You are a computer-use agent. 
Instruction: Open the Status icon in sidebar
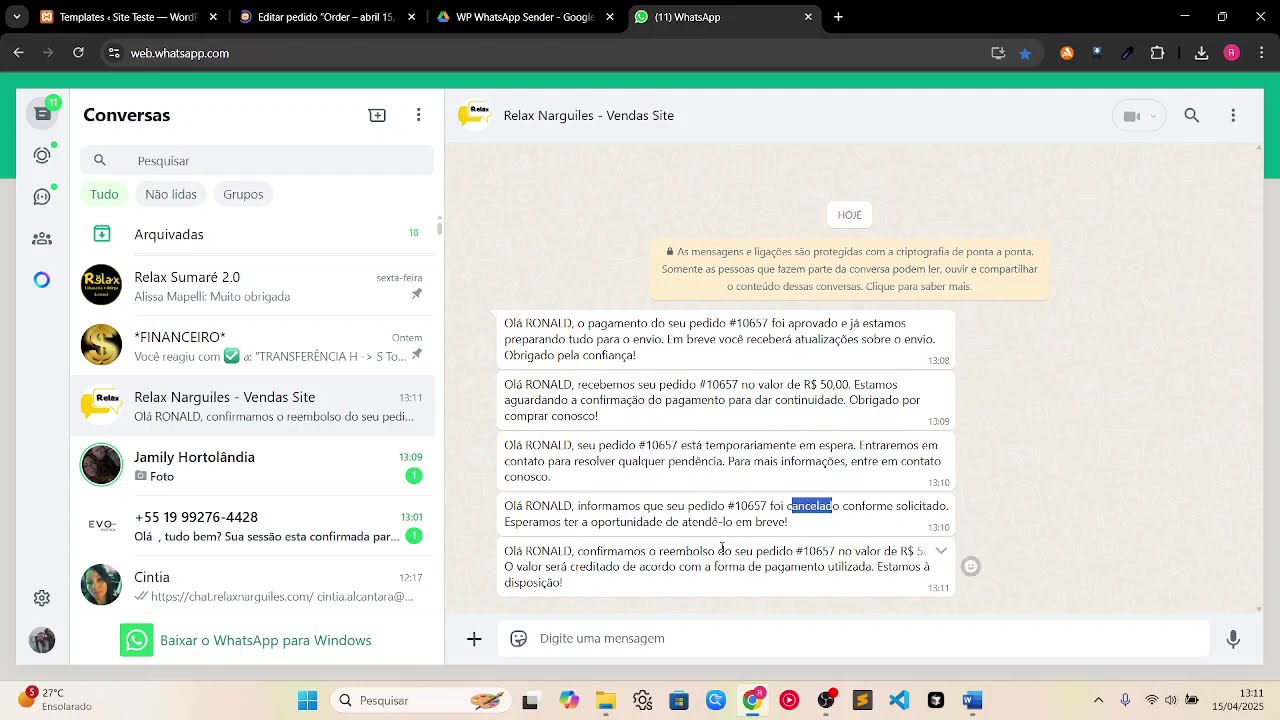pyautogui.click(x=42, y=155)
